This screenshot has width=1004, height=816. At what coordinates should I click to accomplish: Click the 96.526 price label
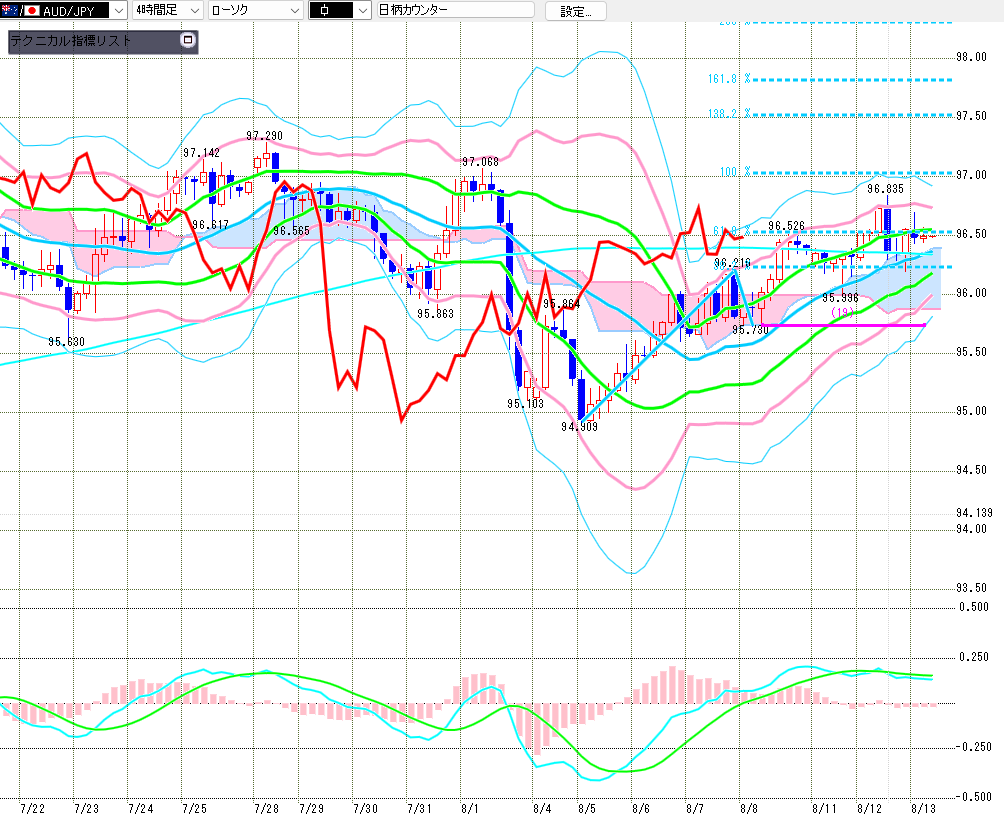point(786,225)
